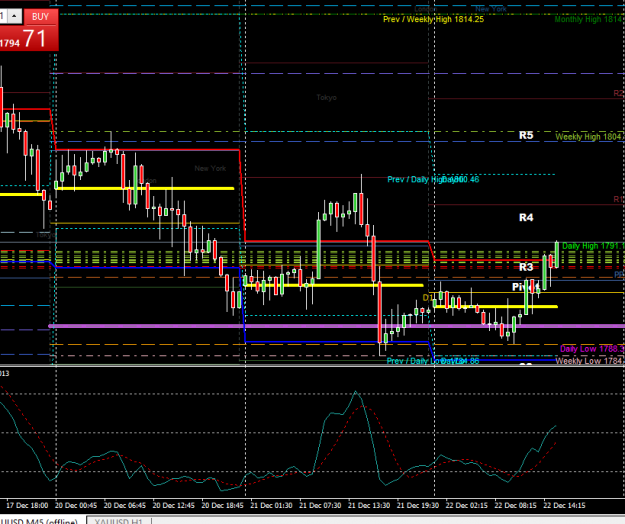Select the R5 resistance label
The height and width of the screenshot is (524, 625).
pyautogui.click(x=526, y=135)
